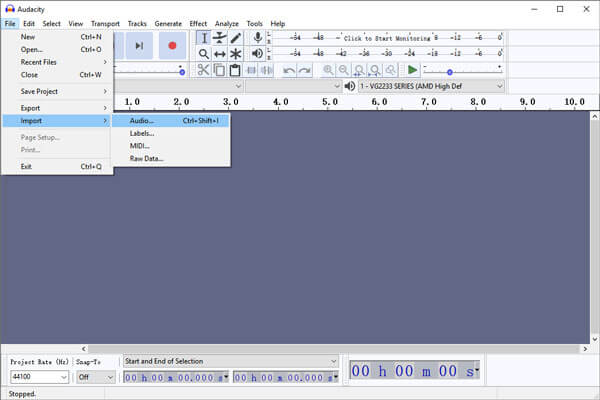Click the Copy icon
The width and height of the screenshot is (600, 400).
(219, 70)
